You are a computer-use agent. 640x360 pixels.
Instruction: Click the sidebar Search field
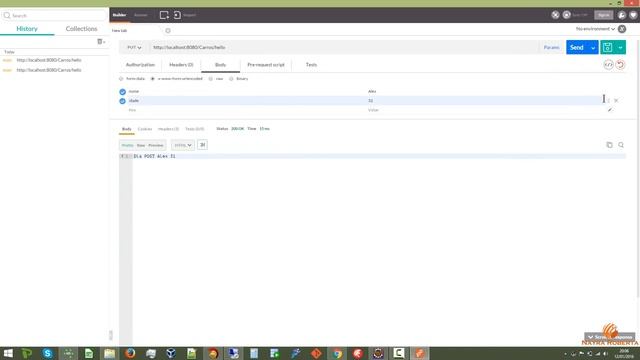[x=54, y=16]
